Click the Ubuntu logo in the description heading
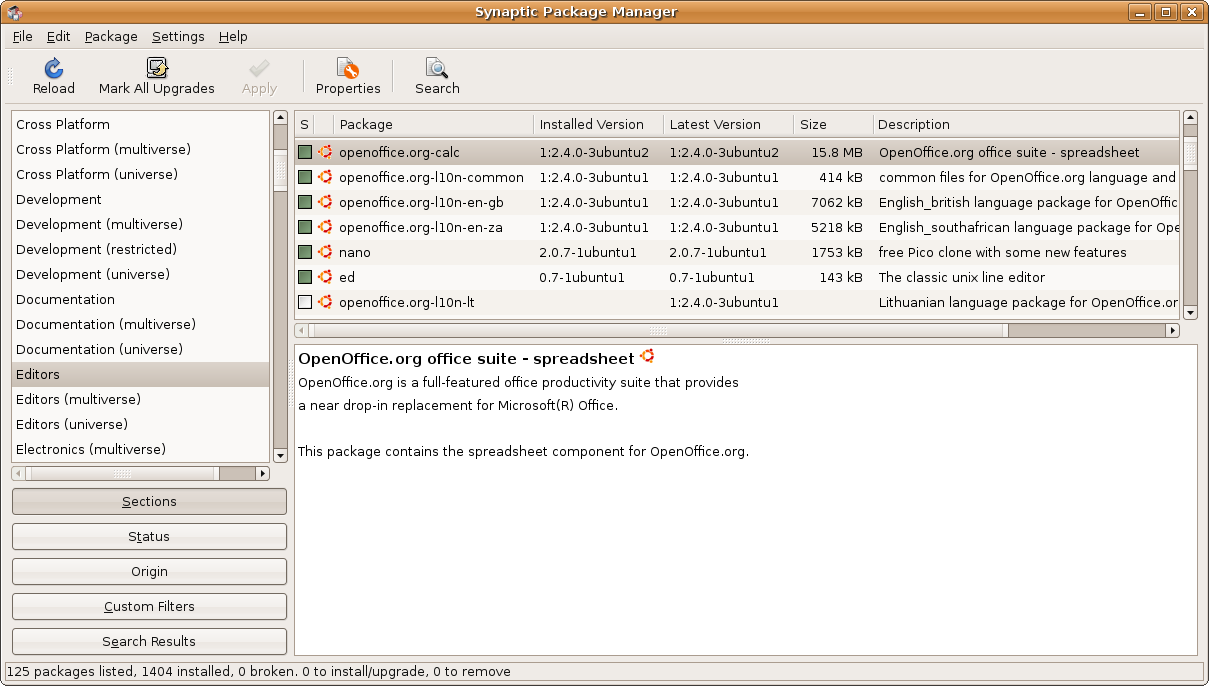1209x686 pixels. pos(647,357)
